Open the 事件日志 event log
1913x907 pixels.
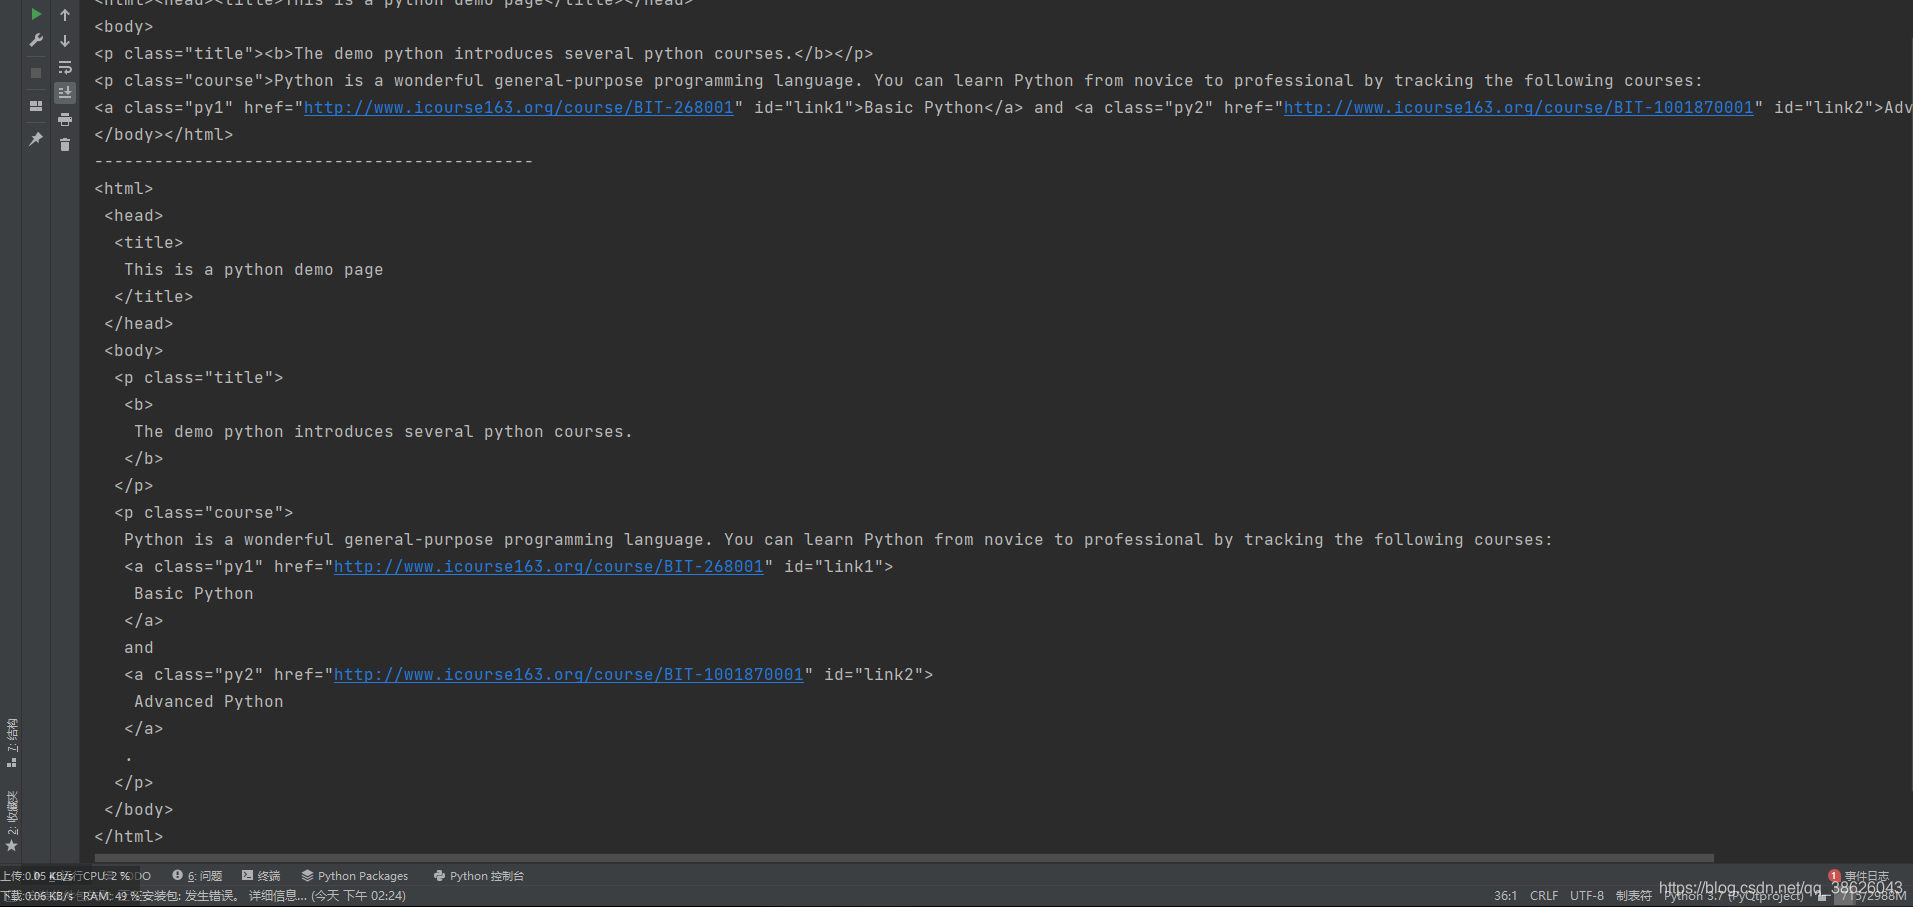tap(1859, 876)
